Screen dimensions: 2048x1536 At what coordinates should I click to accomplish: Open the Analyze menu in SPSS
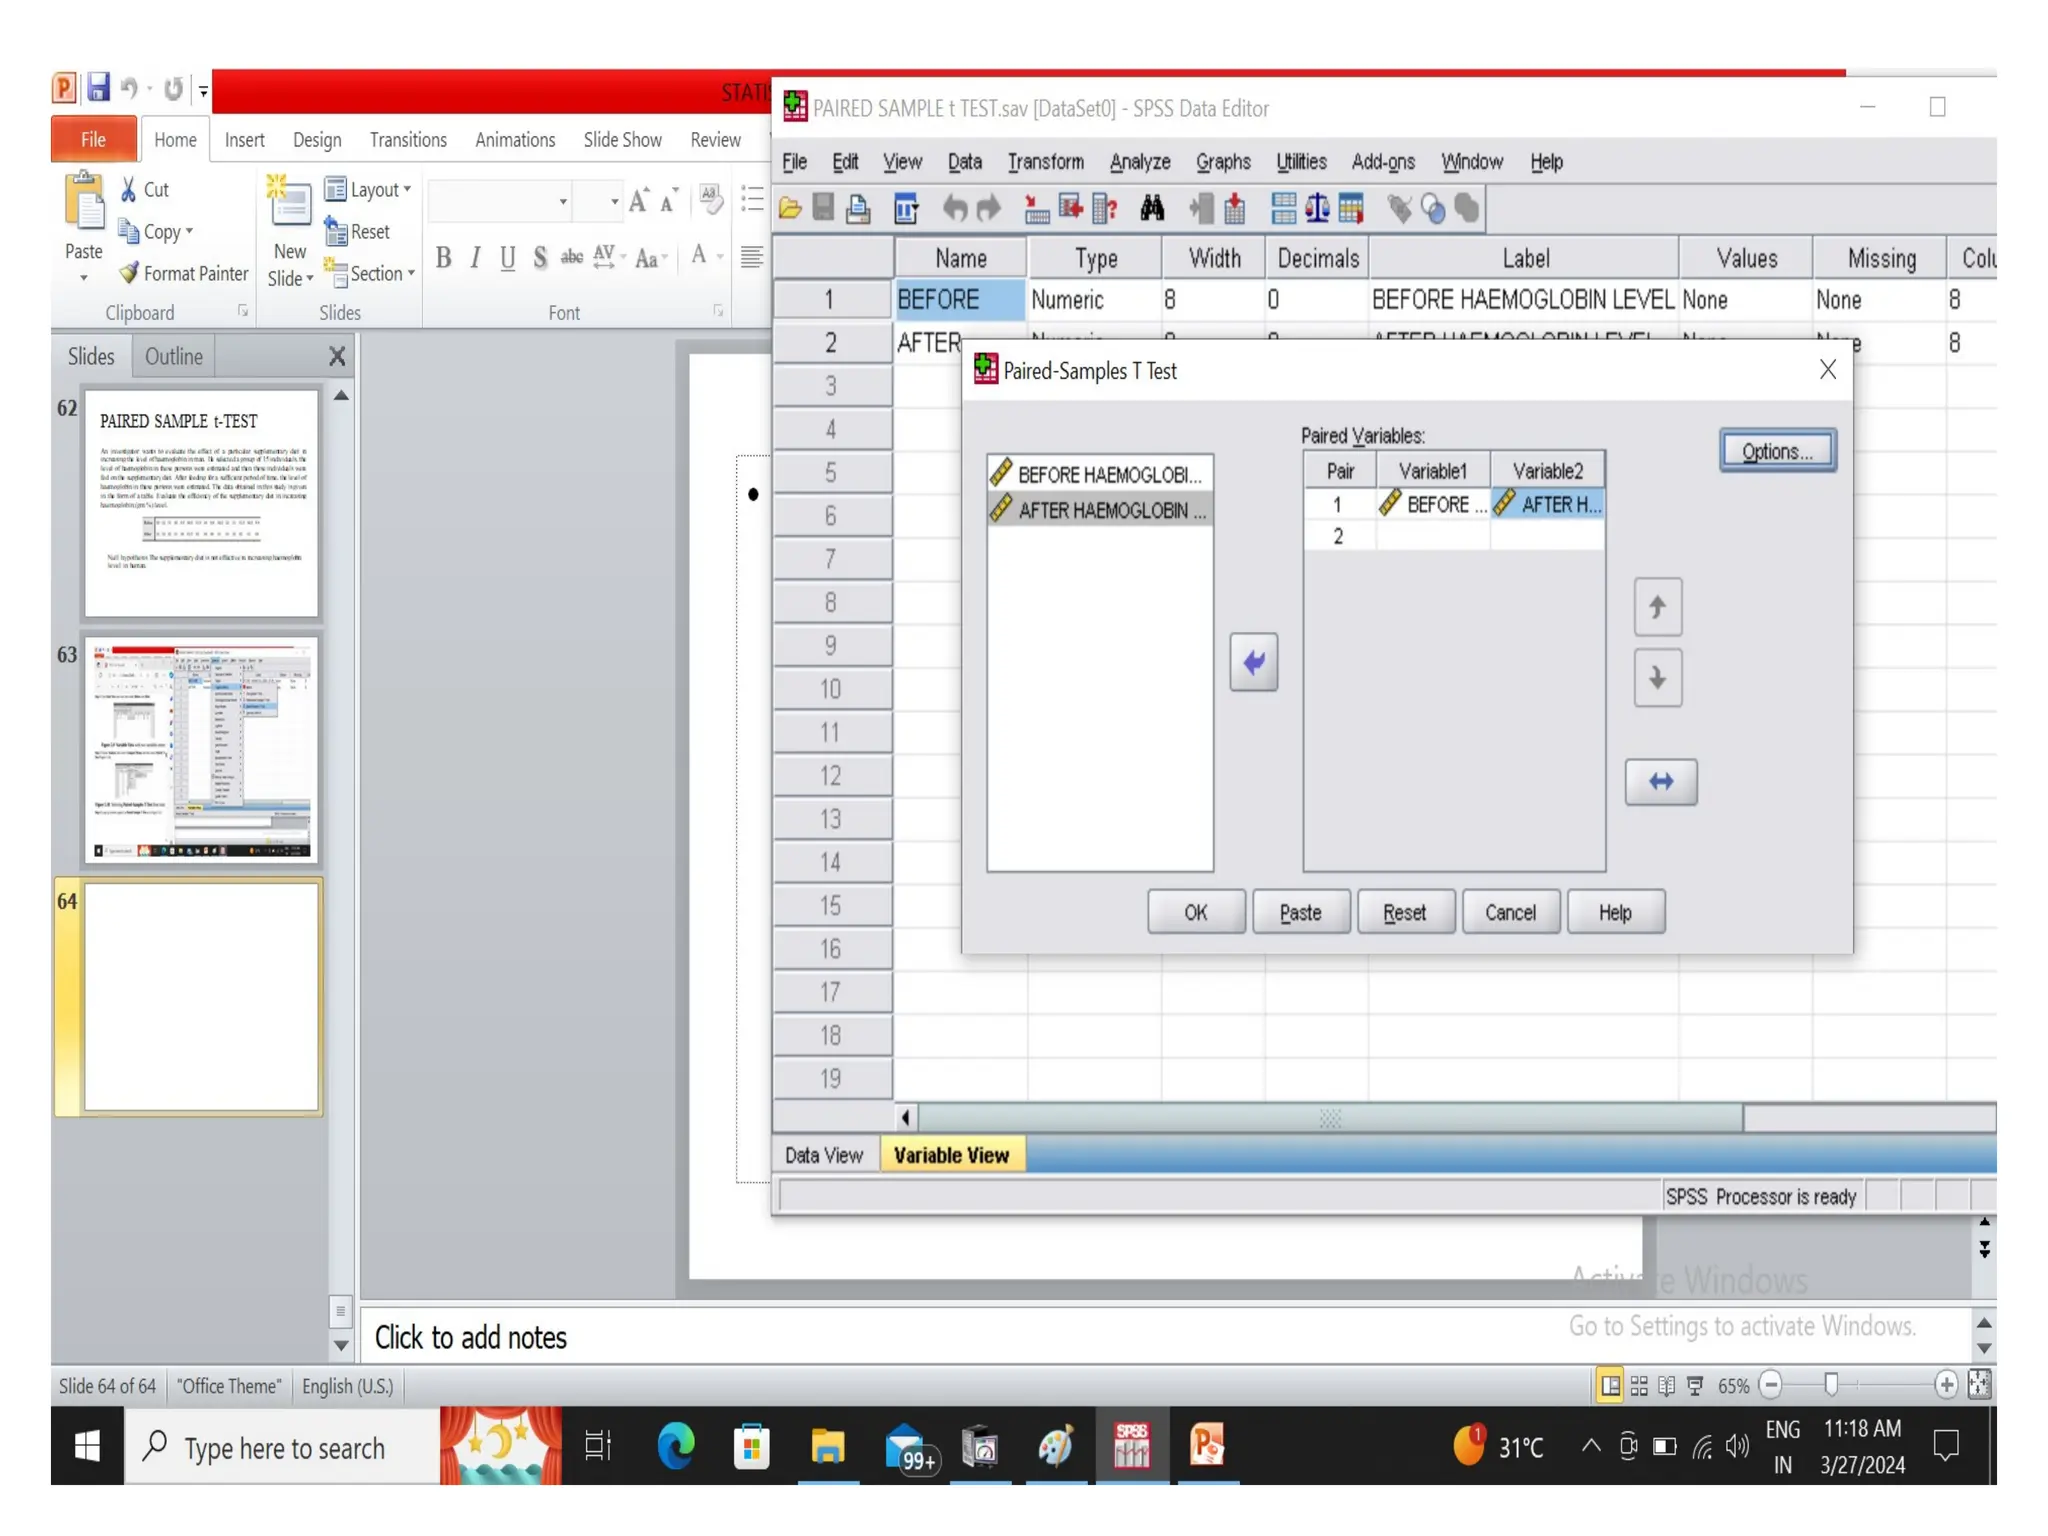pos(1139,162)
